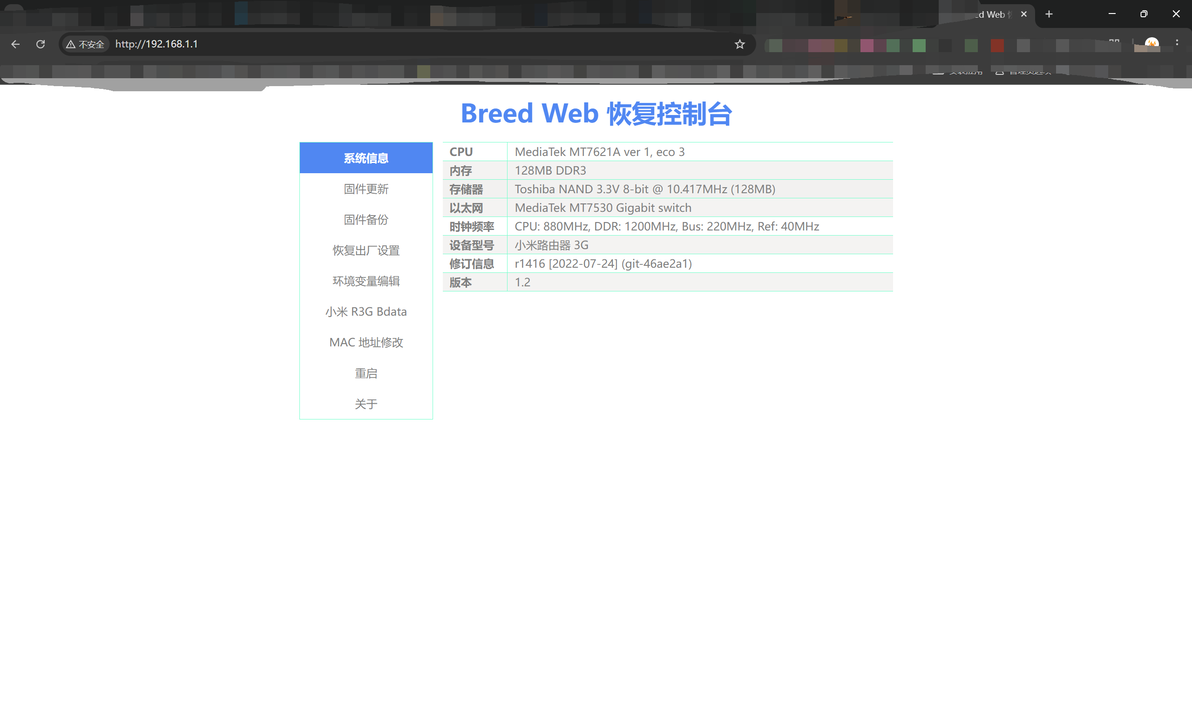Select 恢复出厂设置 in the sidebar
This screenshot has height=717, width=1192.
pyautogui.click(x=366, y=250)
